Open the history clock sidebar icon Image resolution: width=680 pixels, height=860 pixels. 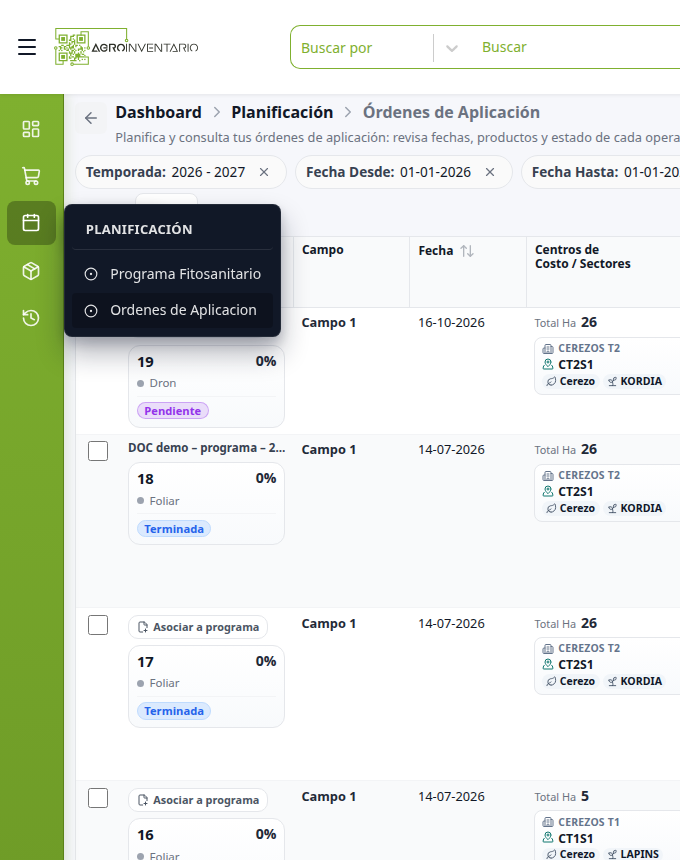(31, 318)
